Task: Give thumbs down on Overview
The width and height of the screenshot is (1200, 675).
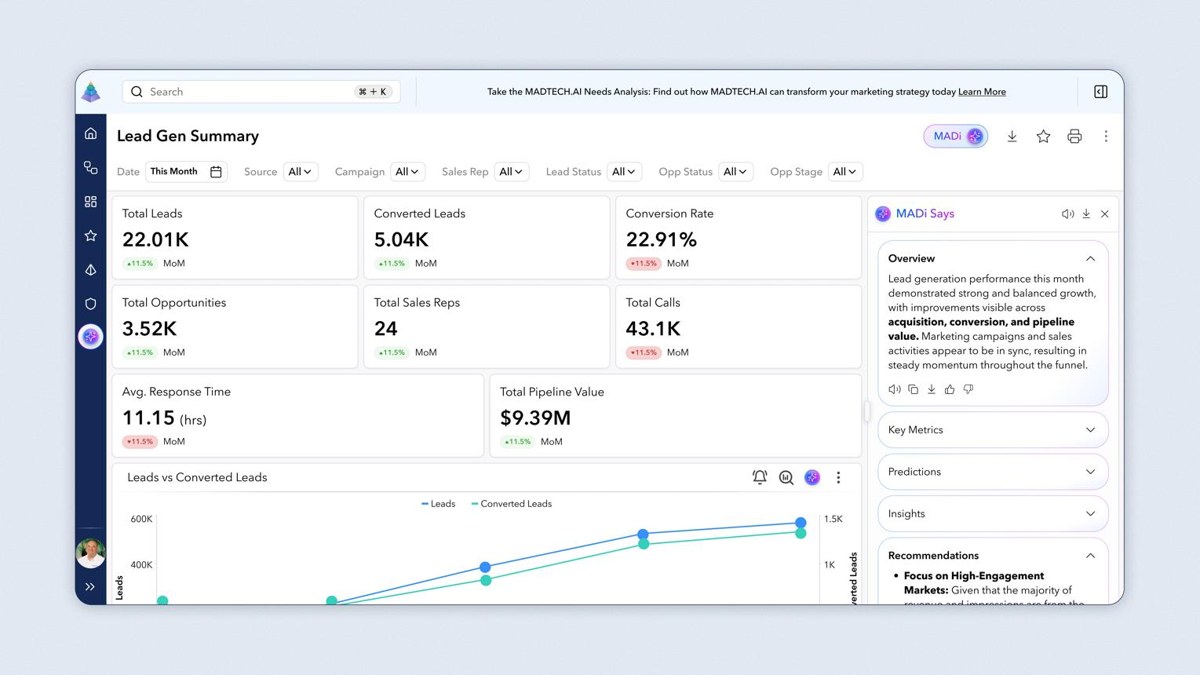Action: coord(968,389)
